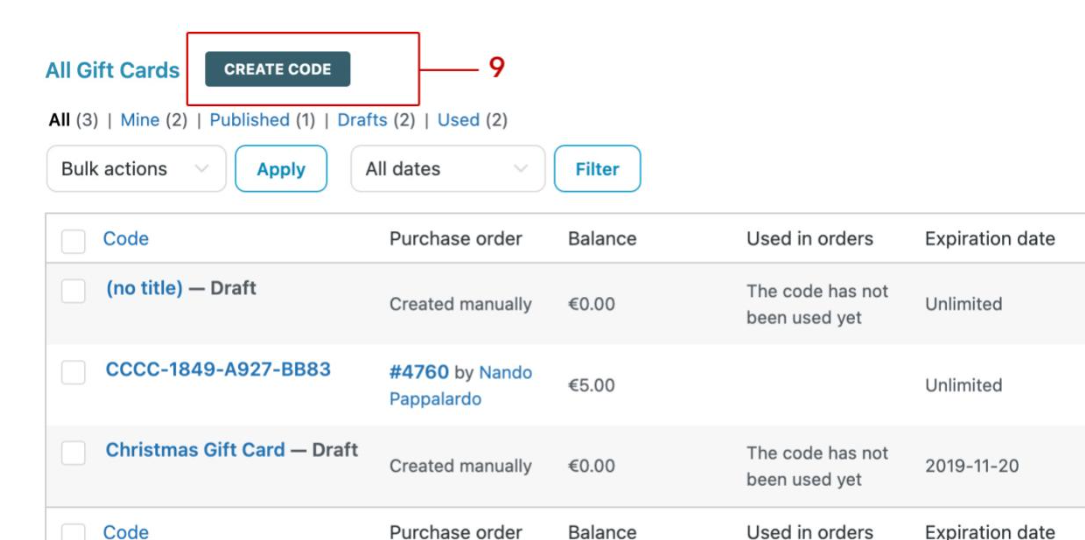Click Unlimited expiration in CCCC-1849-A927-BB83 row
The height and width of the screenshot is (540, 1085).
pyautogui.click(x=963, y=386)
